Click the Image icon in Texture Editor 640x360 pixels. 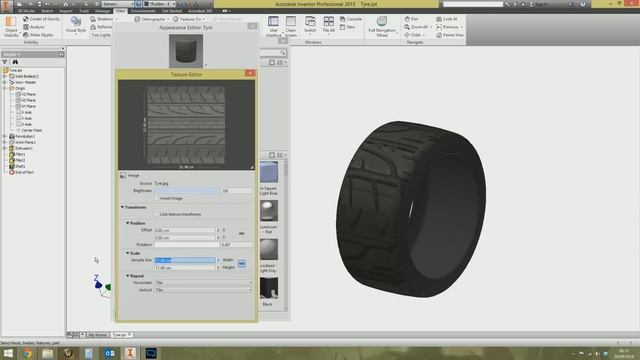click(x=123, y=176)
